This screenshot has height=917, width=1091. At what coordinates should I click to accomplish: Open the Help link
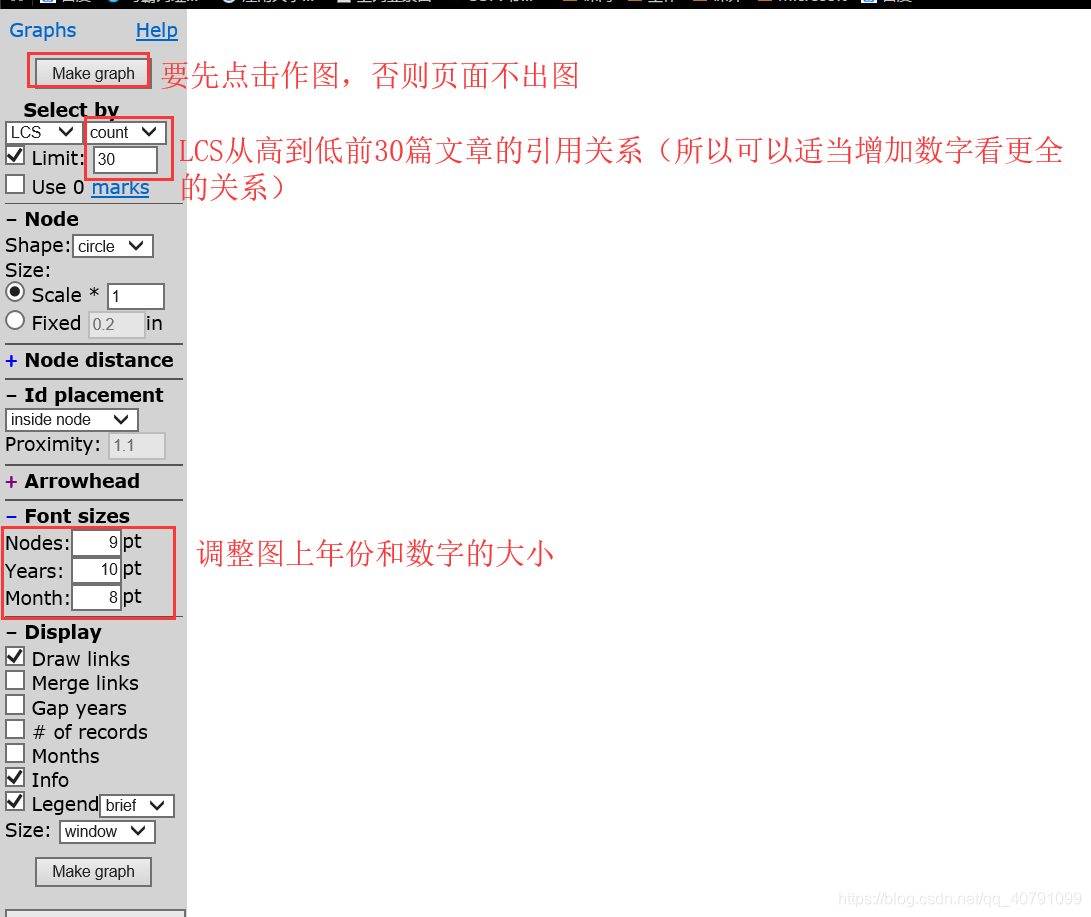(x=156, y=30)
